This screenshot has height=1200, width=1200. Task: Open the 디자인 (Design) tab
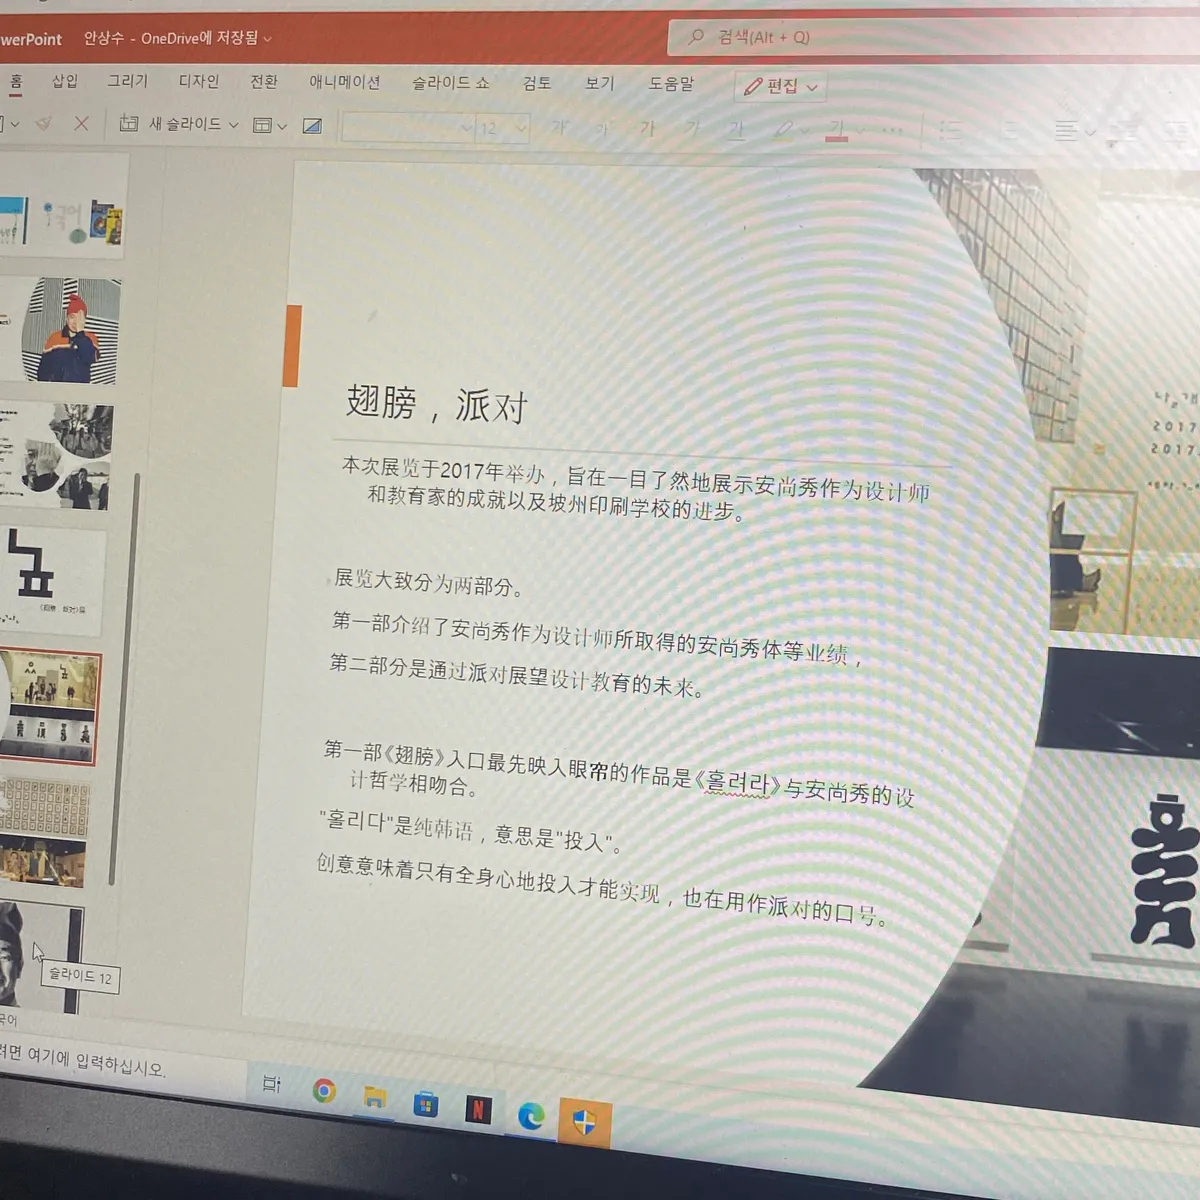tap(198, 81)
